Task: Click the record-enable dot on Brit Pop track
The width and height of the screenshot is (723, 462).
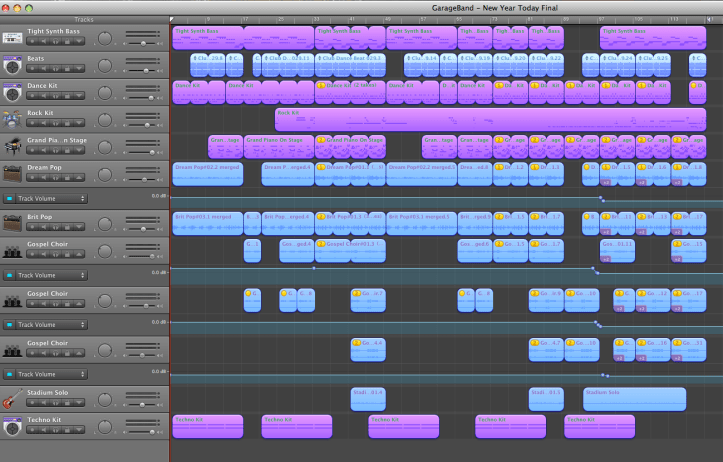Action: coord(32,227)
